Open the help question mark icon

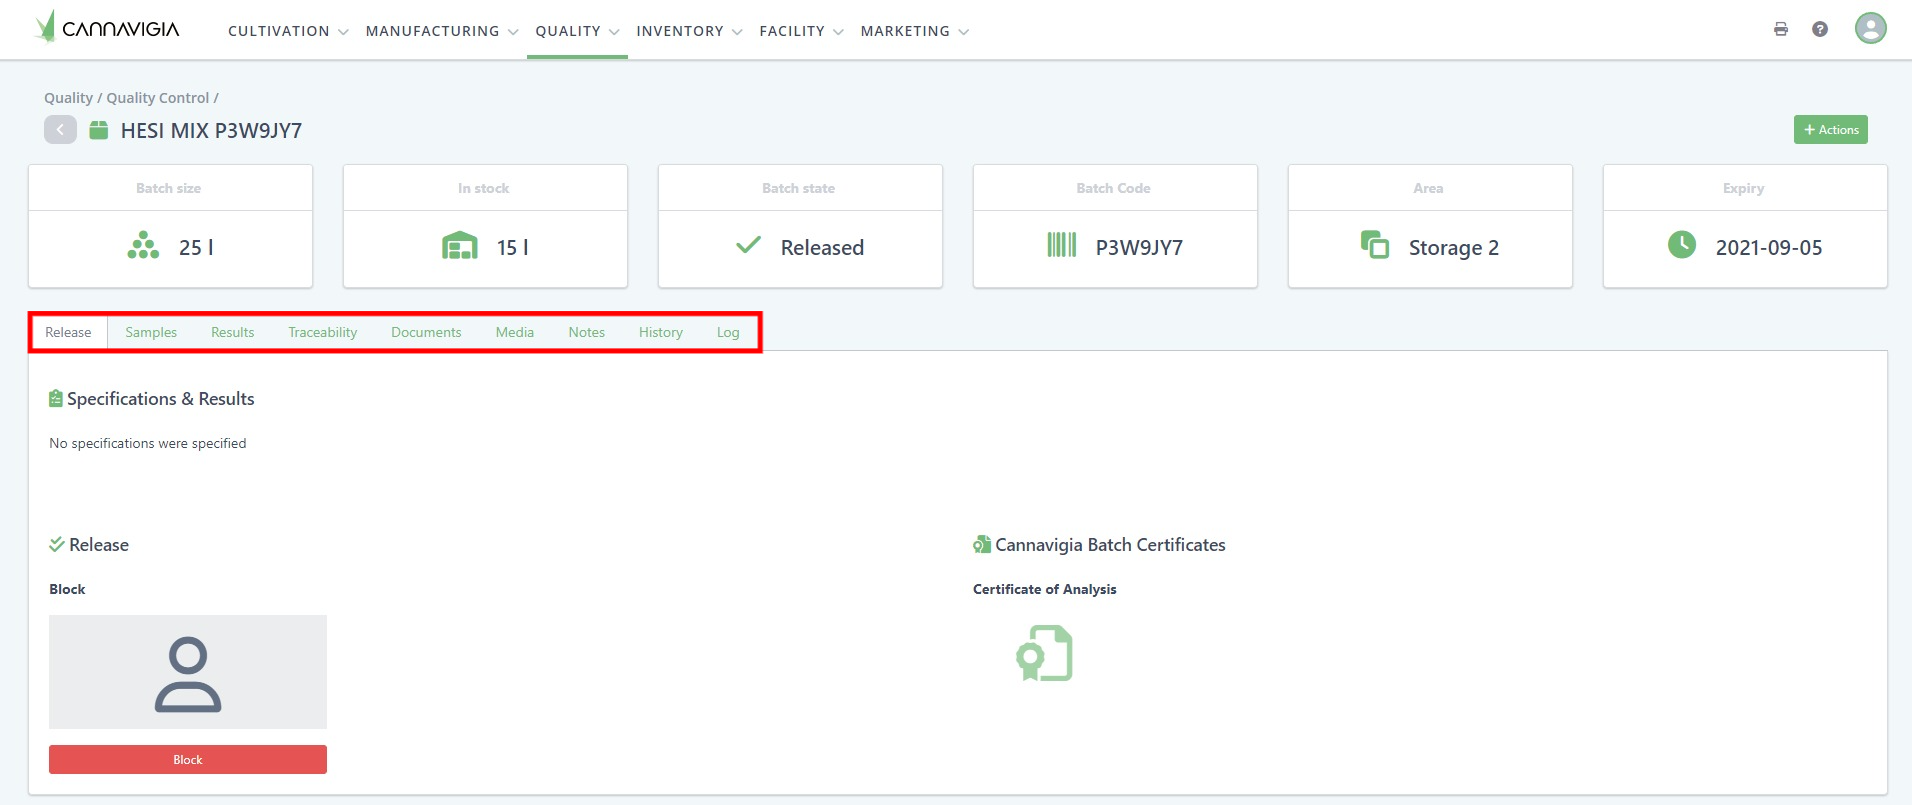point(1820,29)
